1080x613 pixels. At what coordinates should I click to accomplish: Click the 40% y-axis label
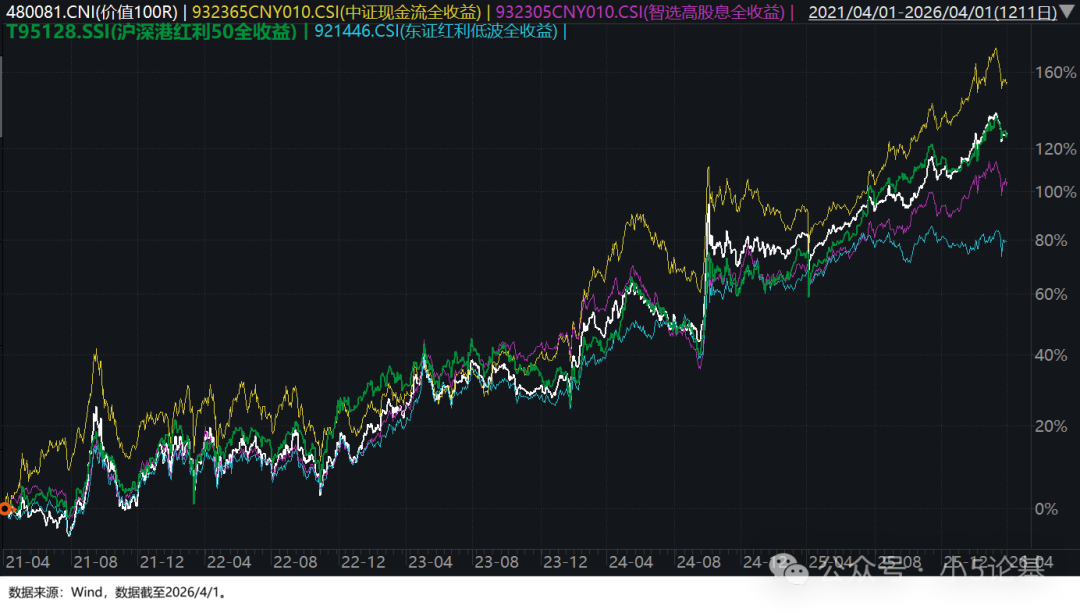[1052, 356]
